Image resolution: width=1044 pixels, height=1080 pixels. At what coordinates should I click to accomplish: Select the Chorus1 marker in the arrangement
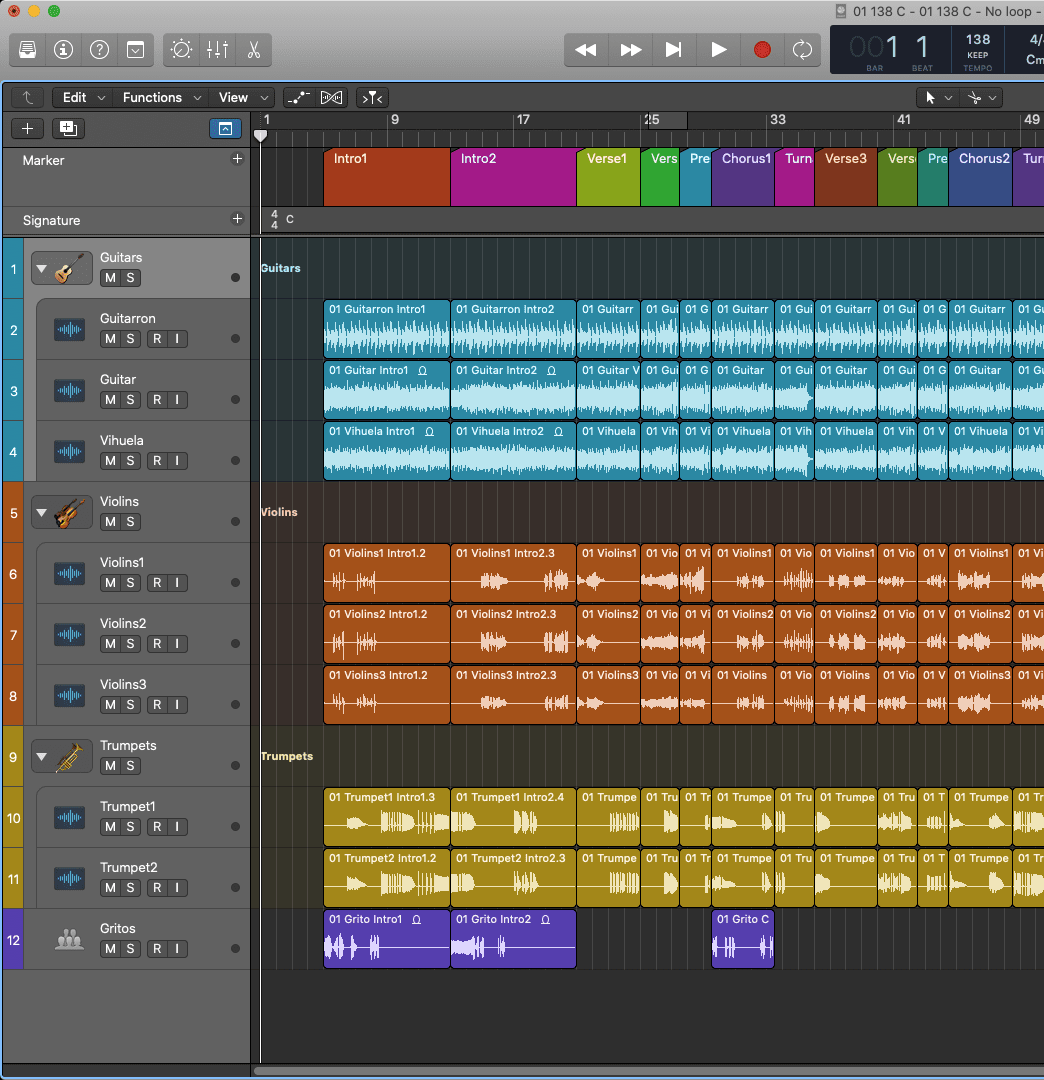click(x=742, y=178)
